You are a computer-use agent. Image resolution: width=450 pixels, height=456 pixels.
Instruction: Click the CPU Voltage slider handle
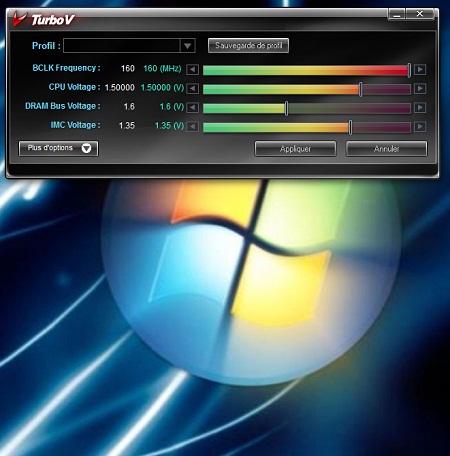[361, 89]
